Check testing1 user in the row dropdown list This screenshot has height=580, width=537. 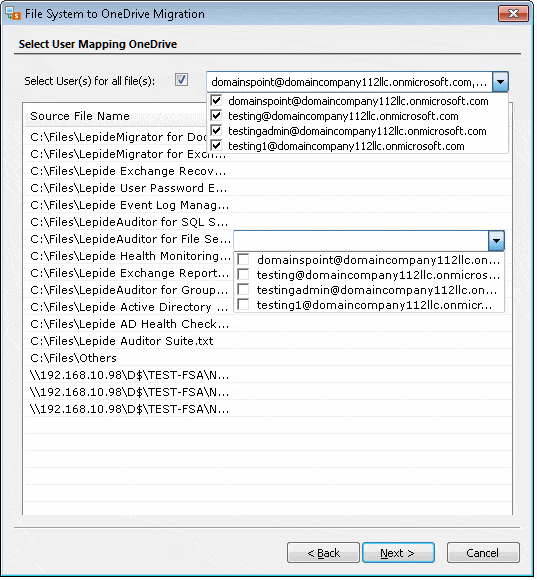click(243, 305)
